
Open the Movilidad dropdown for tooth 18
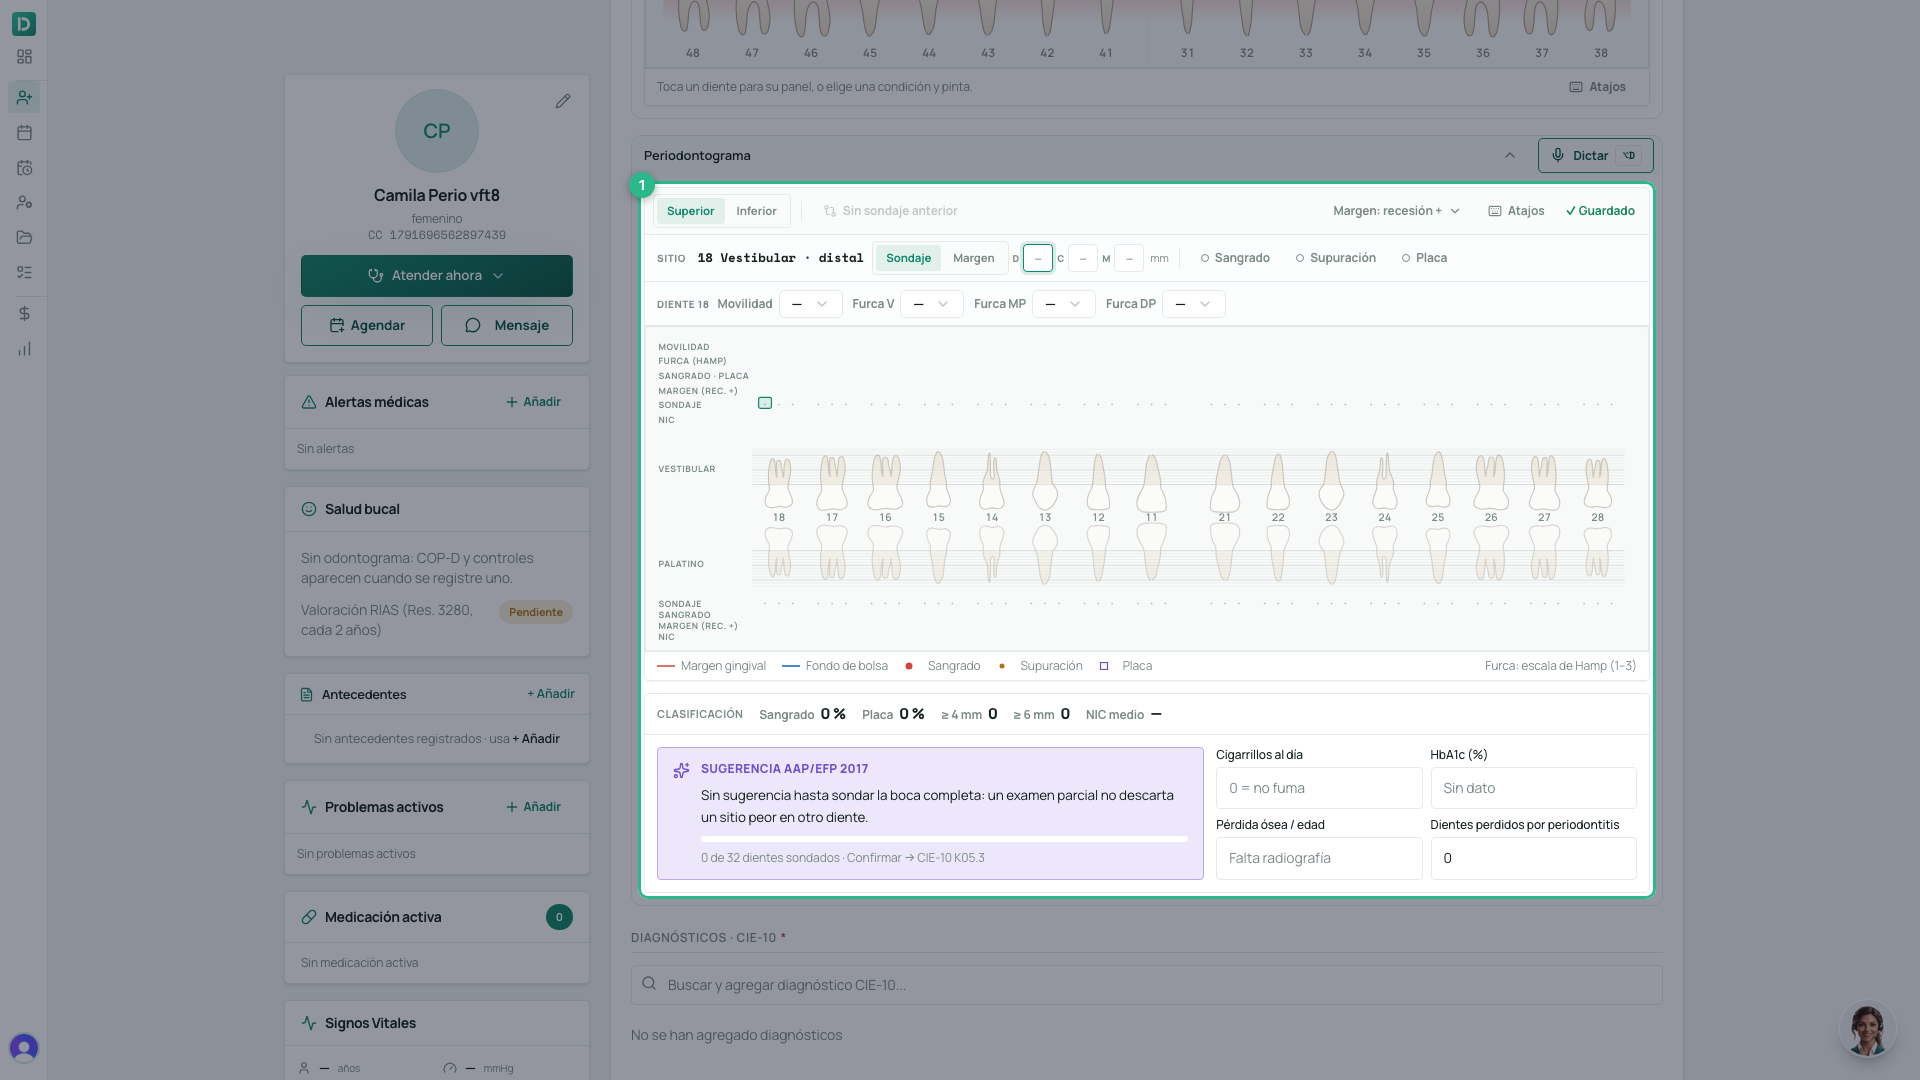click(810, 304)
